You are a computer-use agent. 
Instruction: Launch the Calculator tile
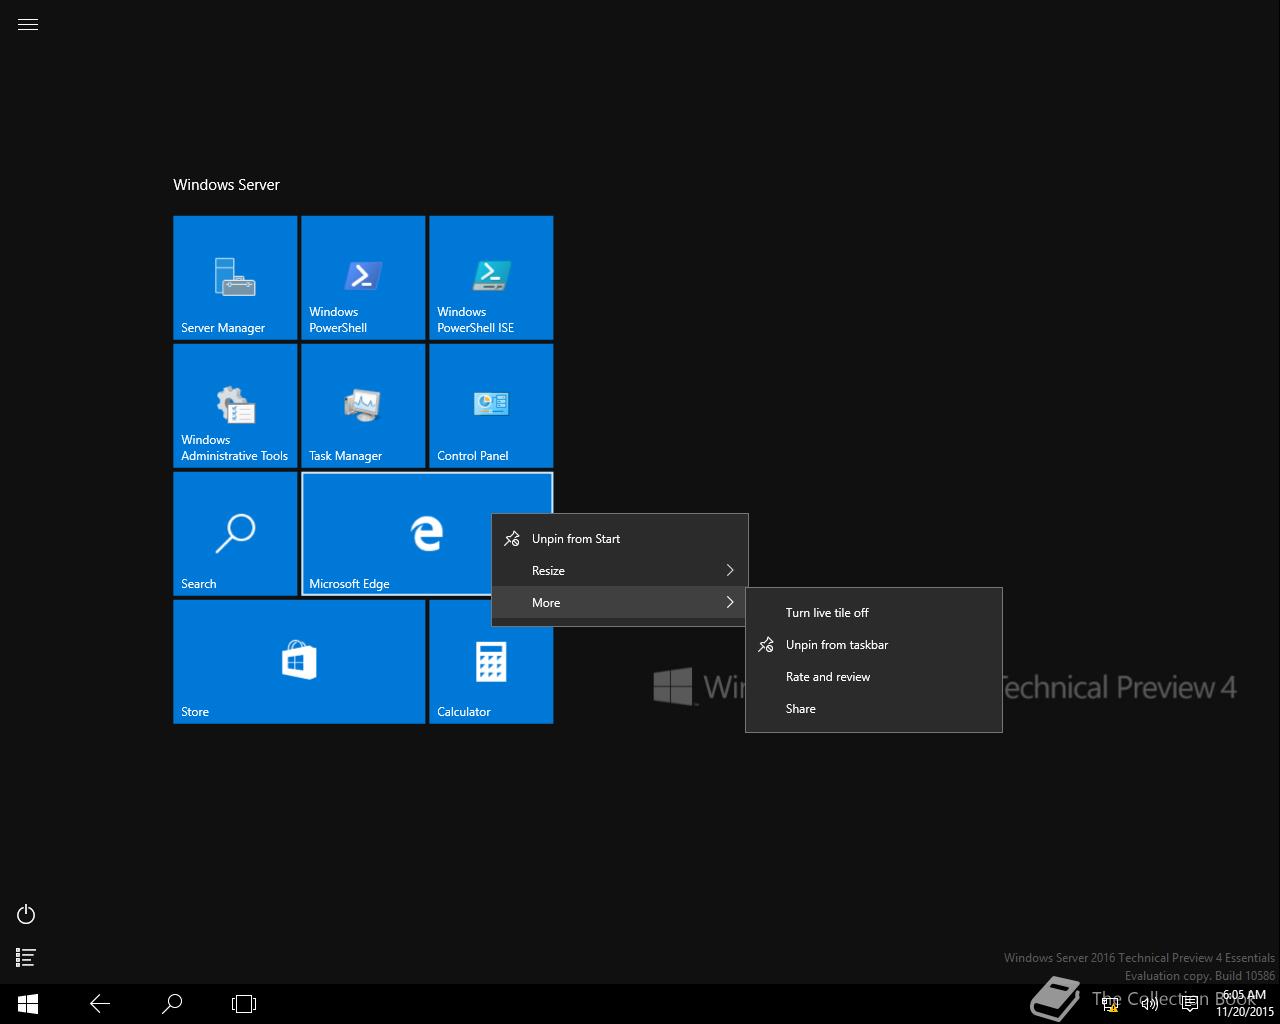[491, 662]
